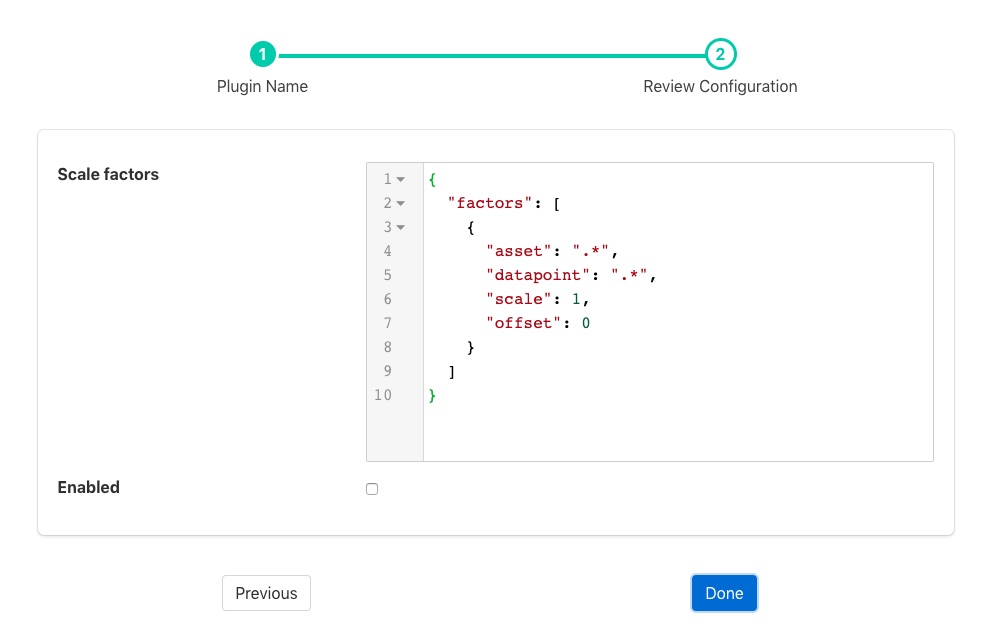Tick the Enabled checkbox
This screenshot has width=990, height=636.
pos(372,489)
